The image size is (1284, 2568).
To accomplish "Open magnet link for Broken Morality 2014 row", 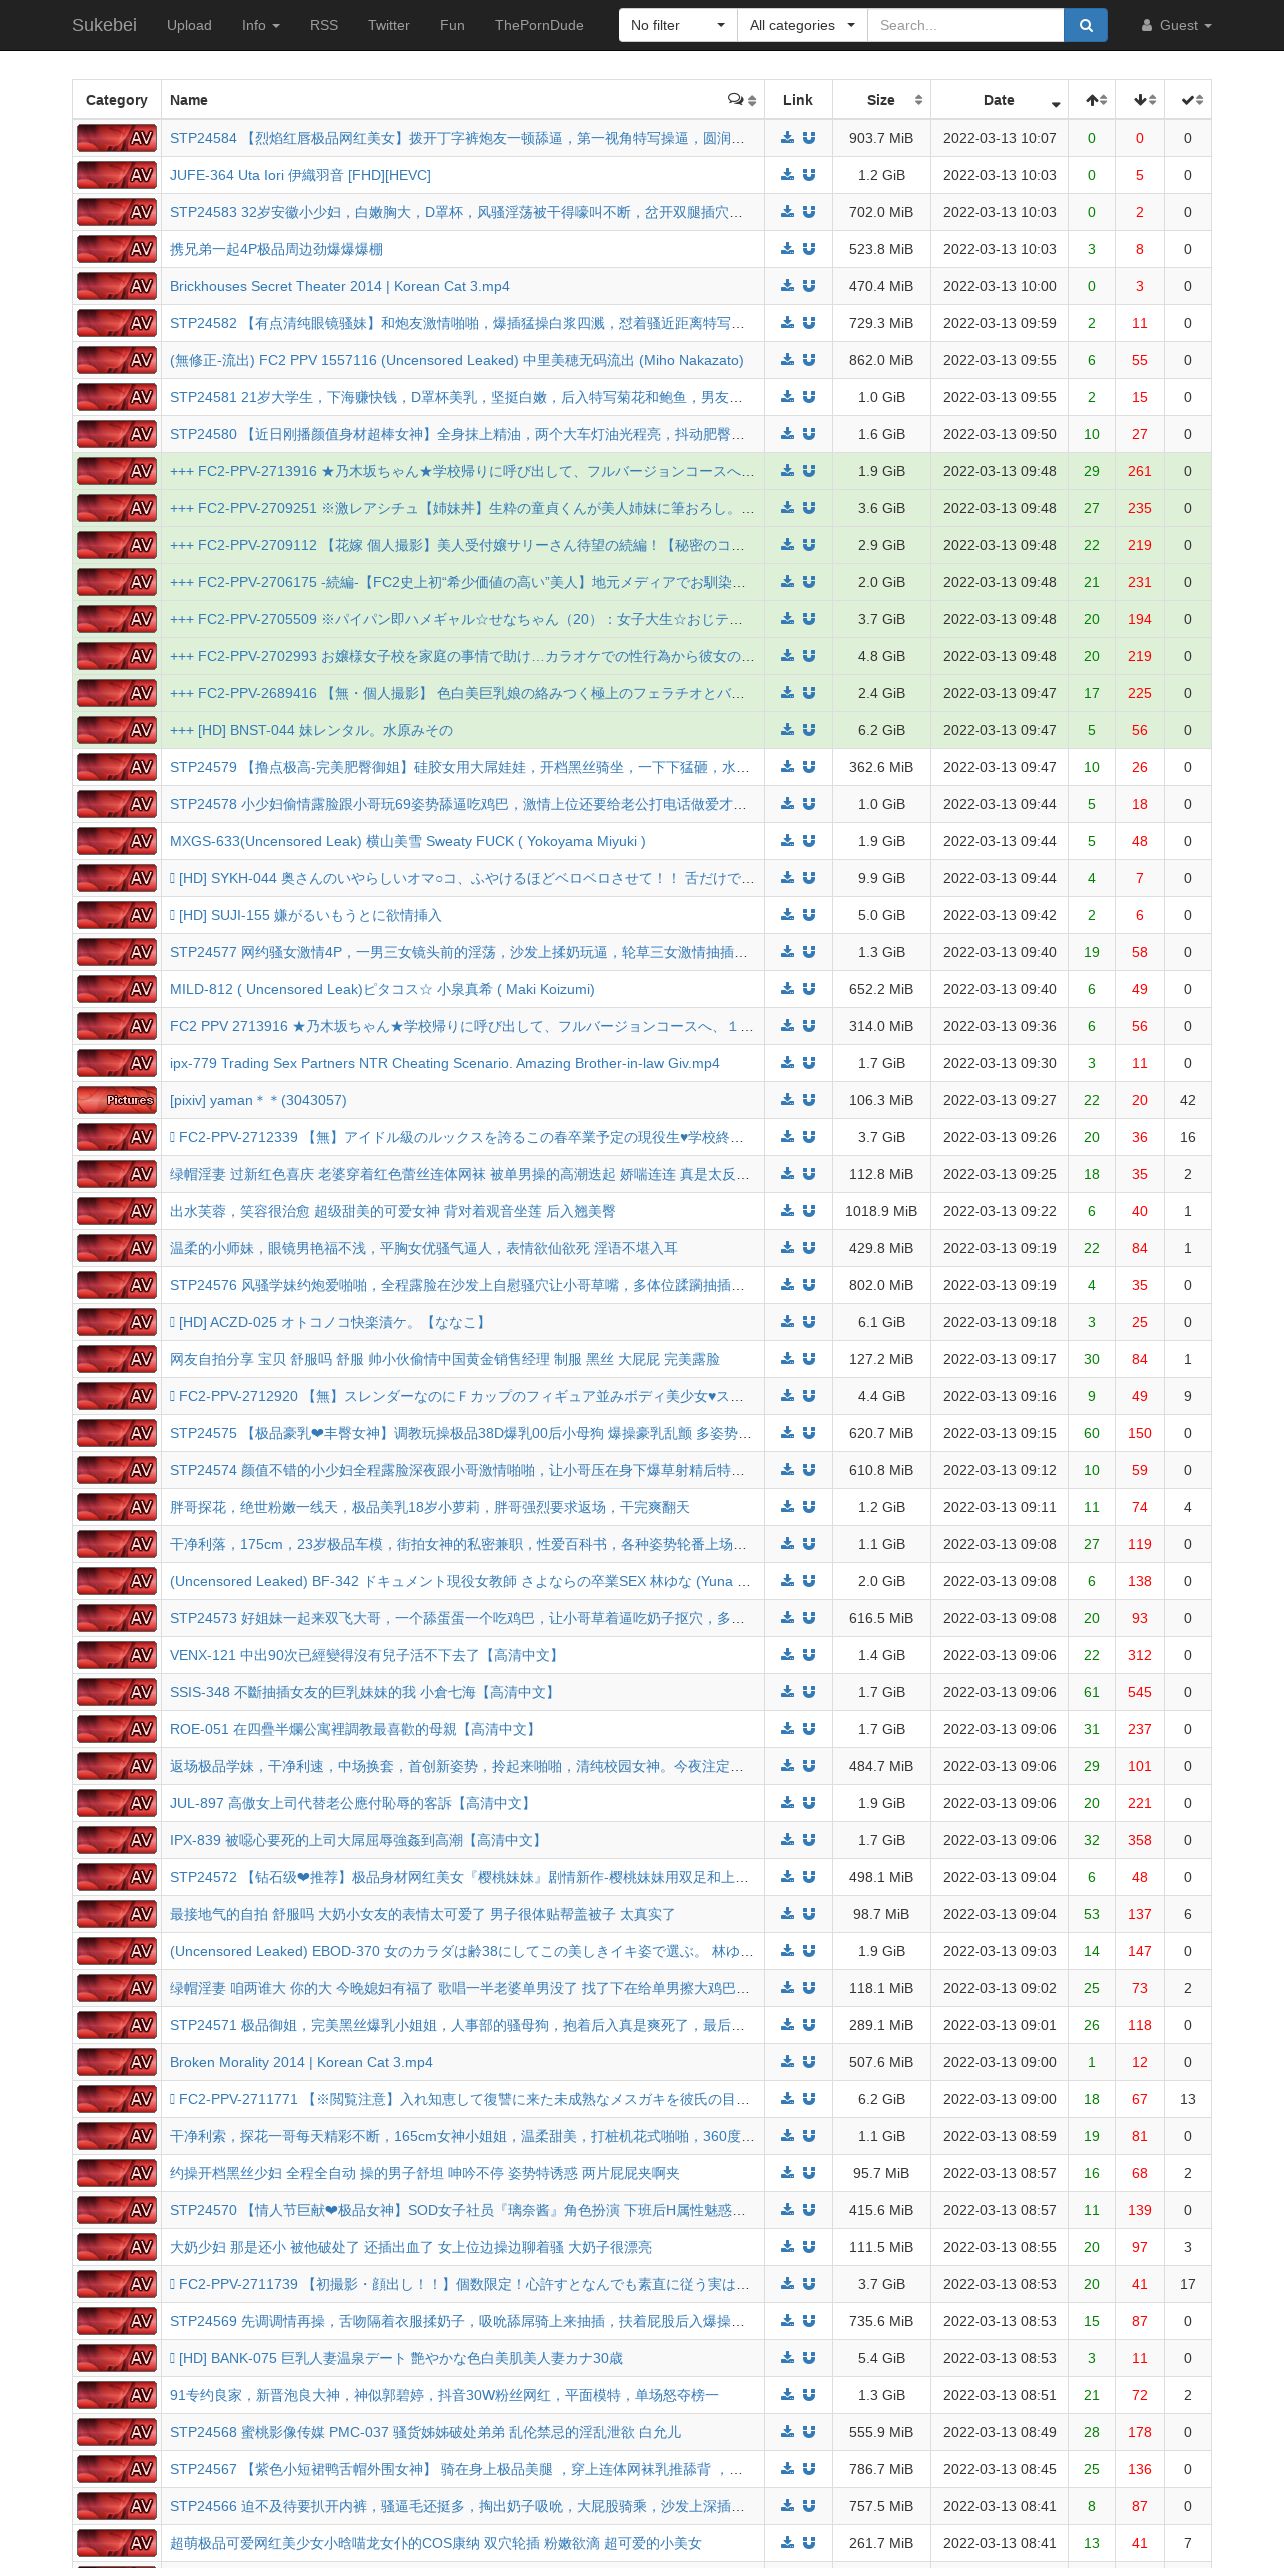I will tap(809, 2062).
